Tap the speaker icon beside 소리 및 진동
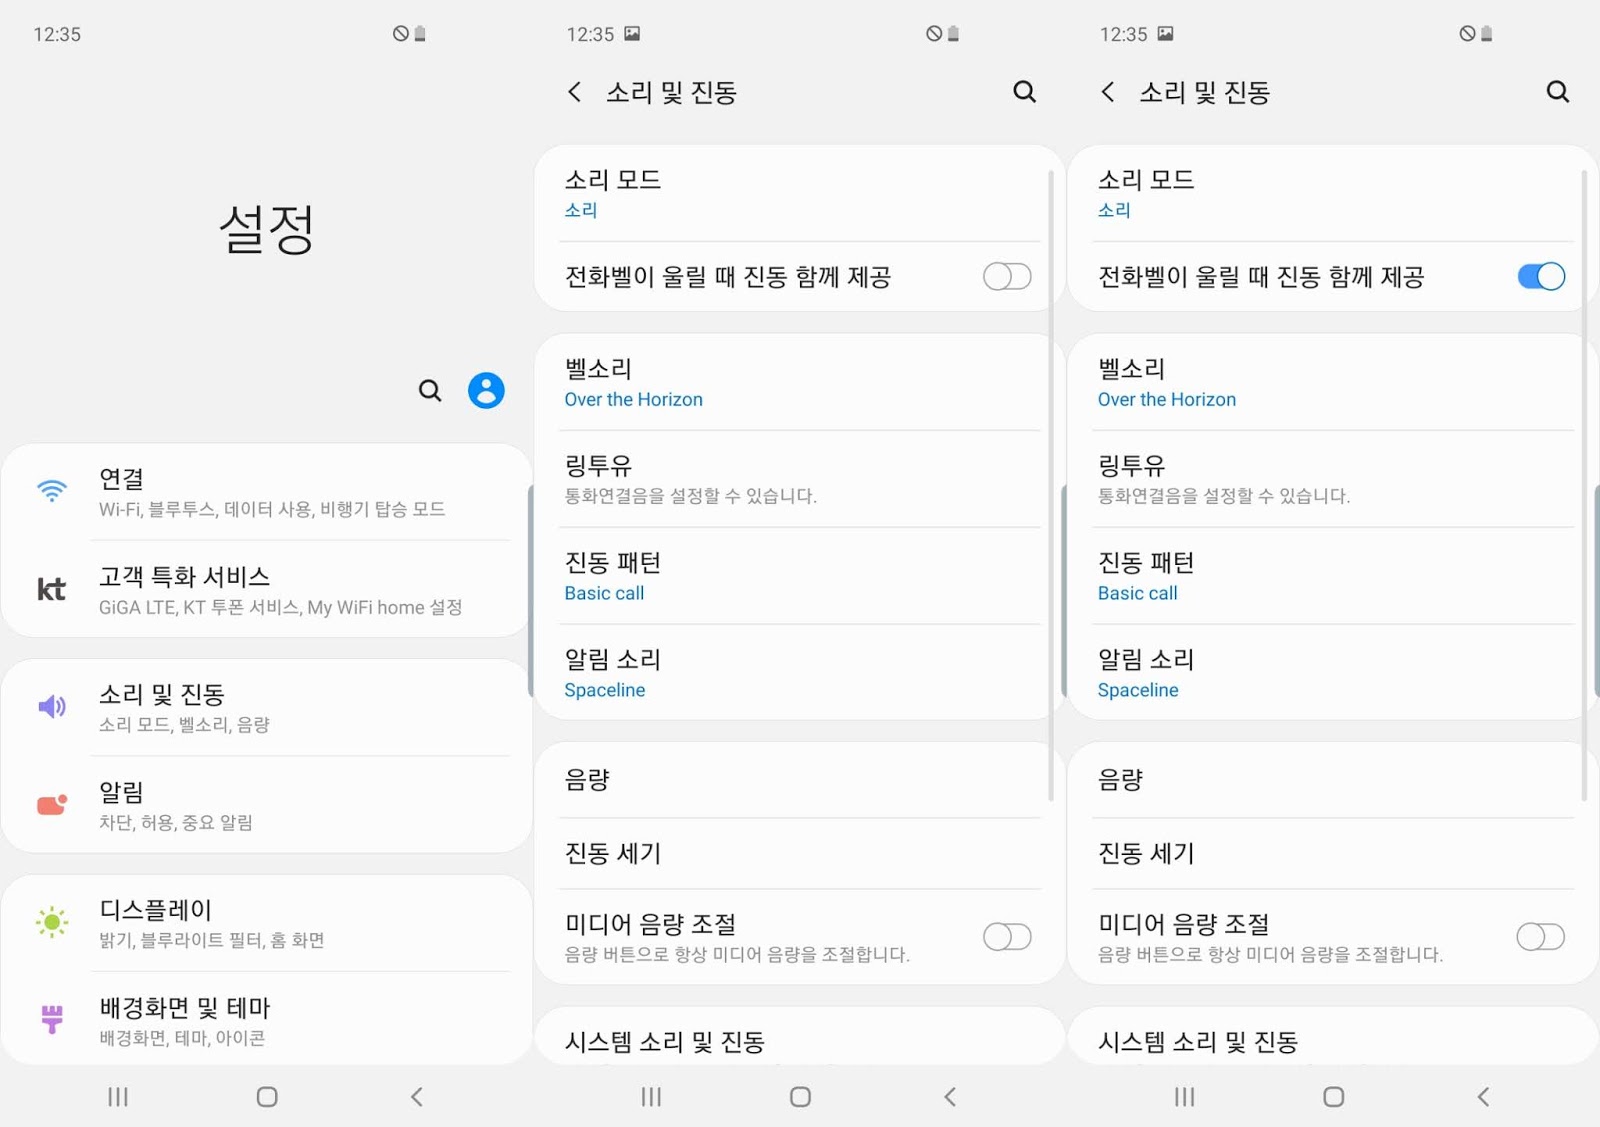Image resolution: width=1600 pixels, height=1127 pixels. 52,707
